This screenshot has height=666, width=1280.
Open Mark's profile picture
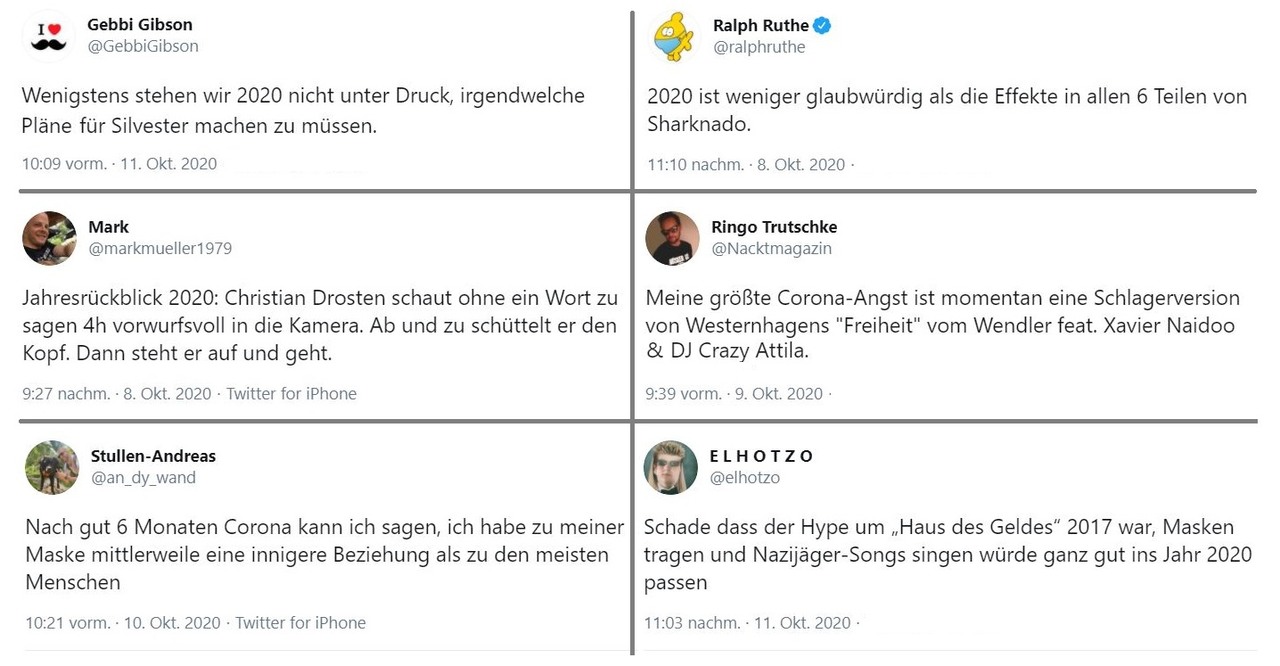click(50, 238)
